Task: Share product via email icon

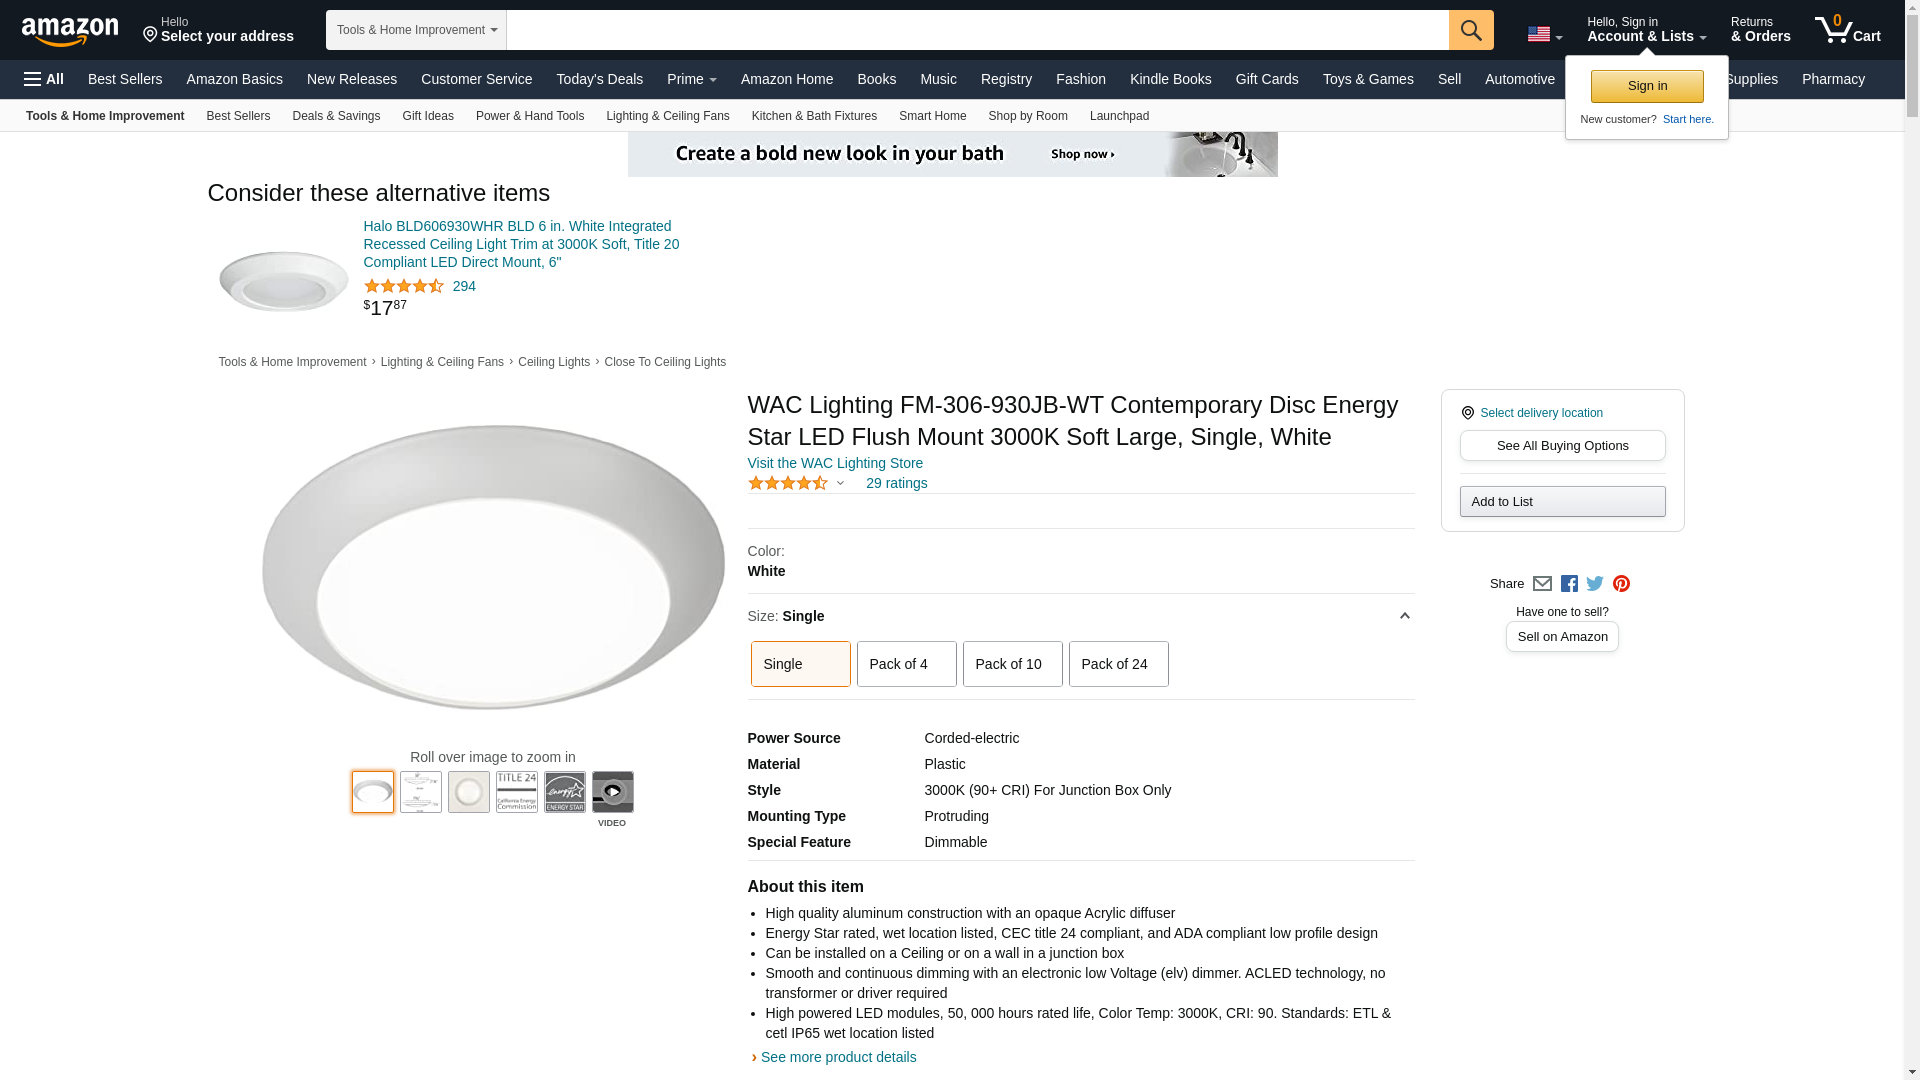Action: pyautogui.click(x=1542, y=584)
